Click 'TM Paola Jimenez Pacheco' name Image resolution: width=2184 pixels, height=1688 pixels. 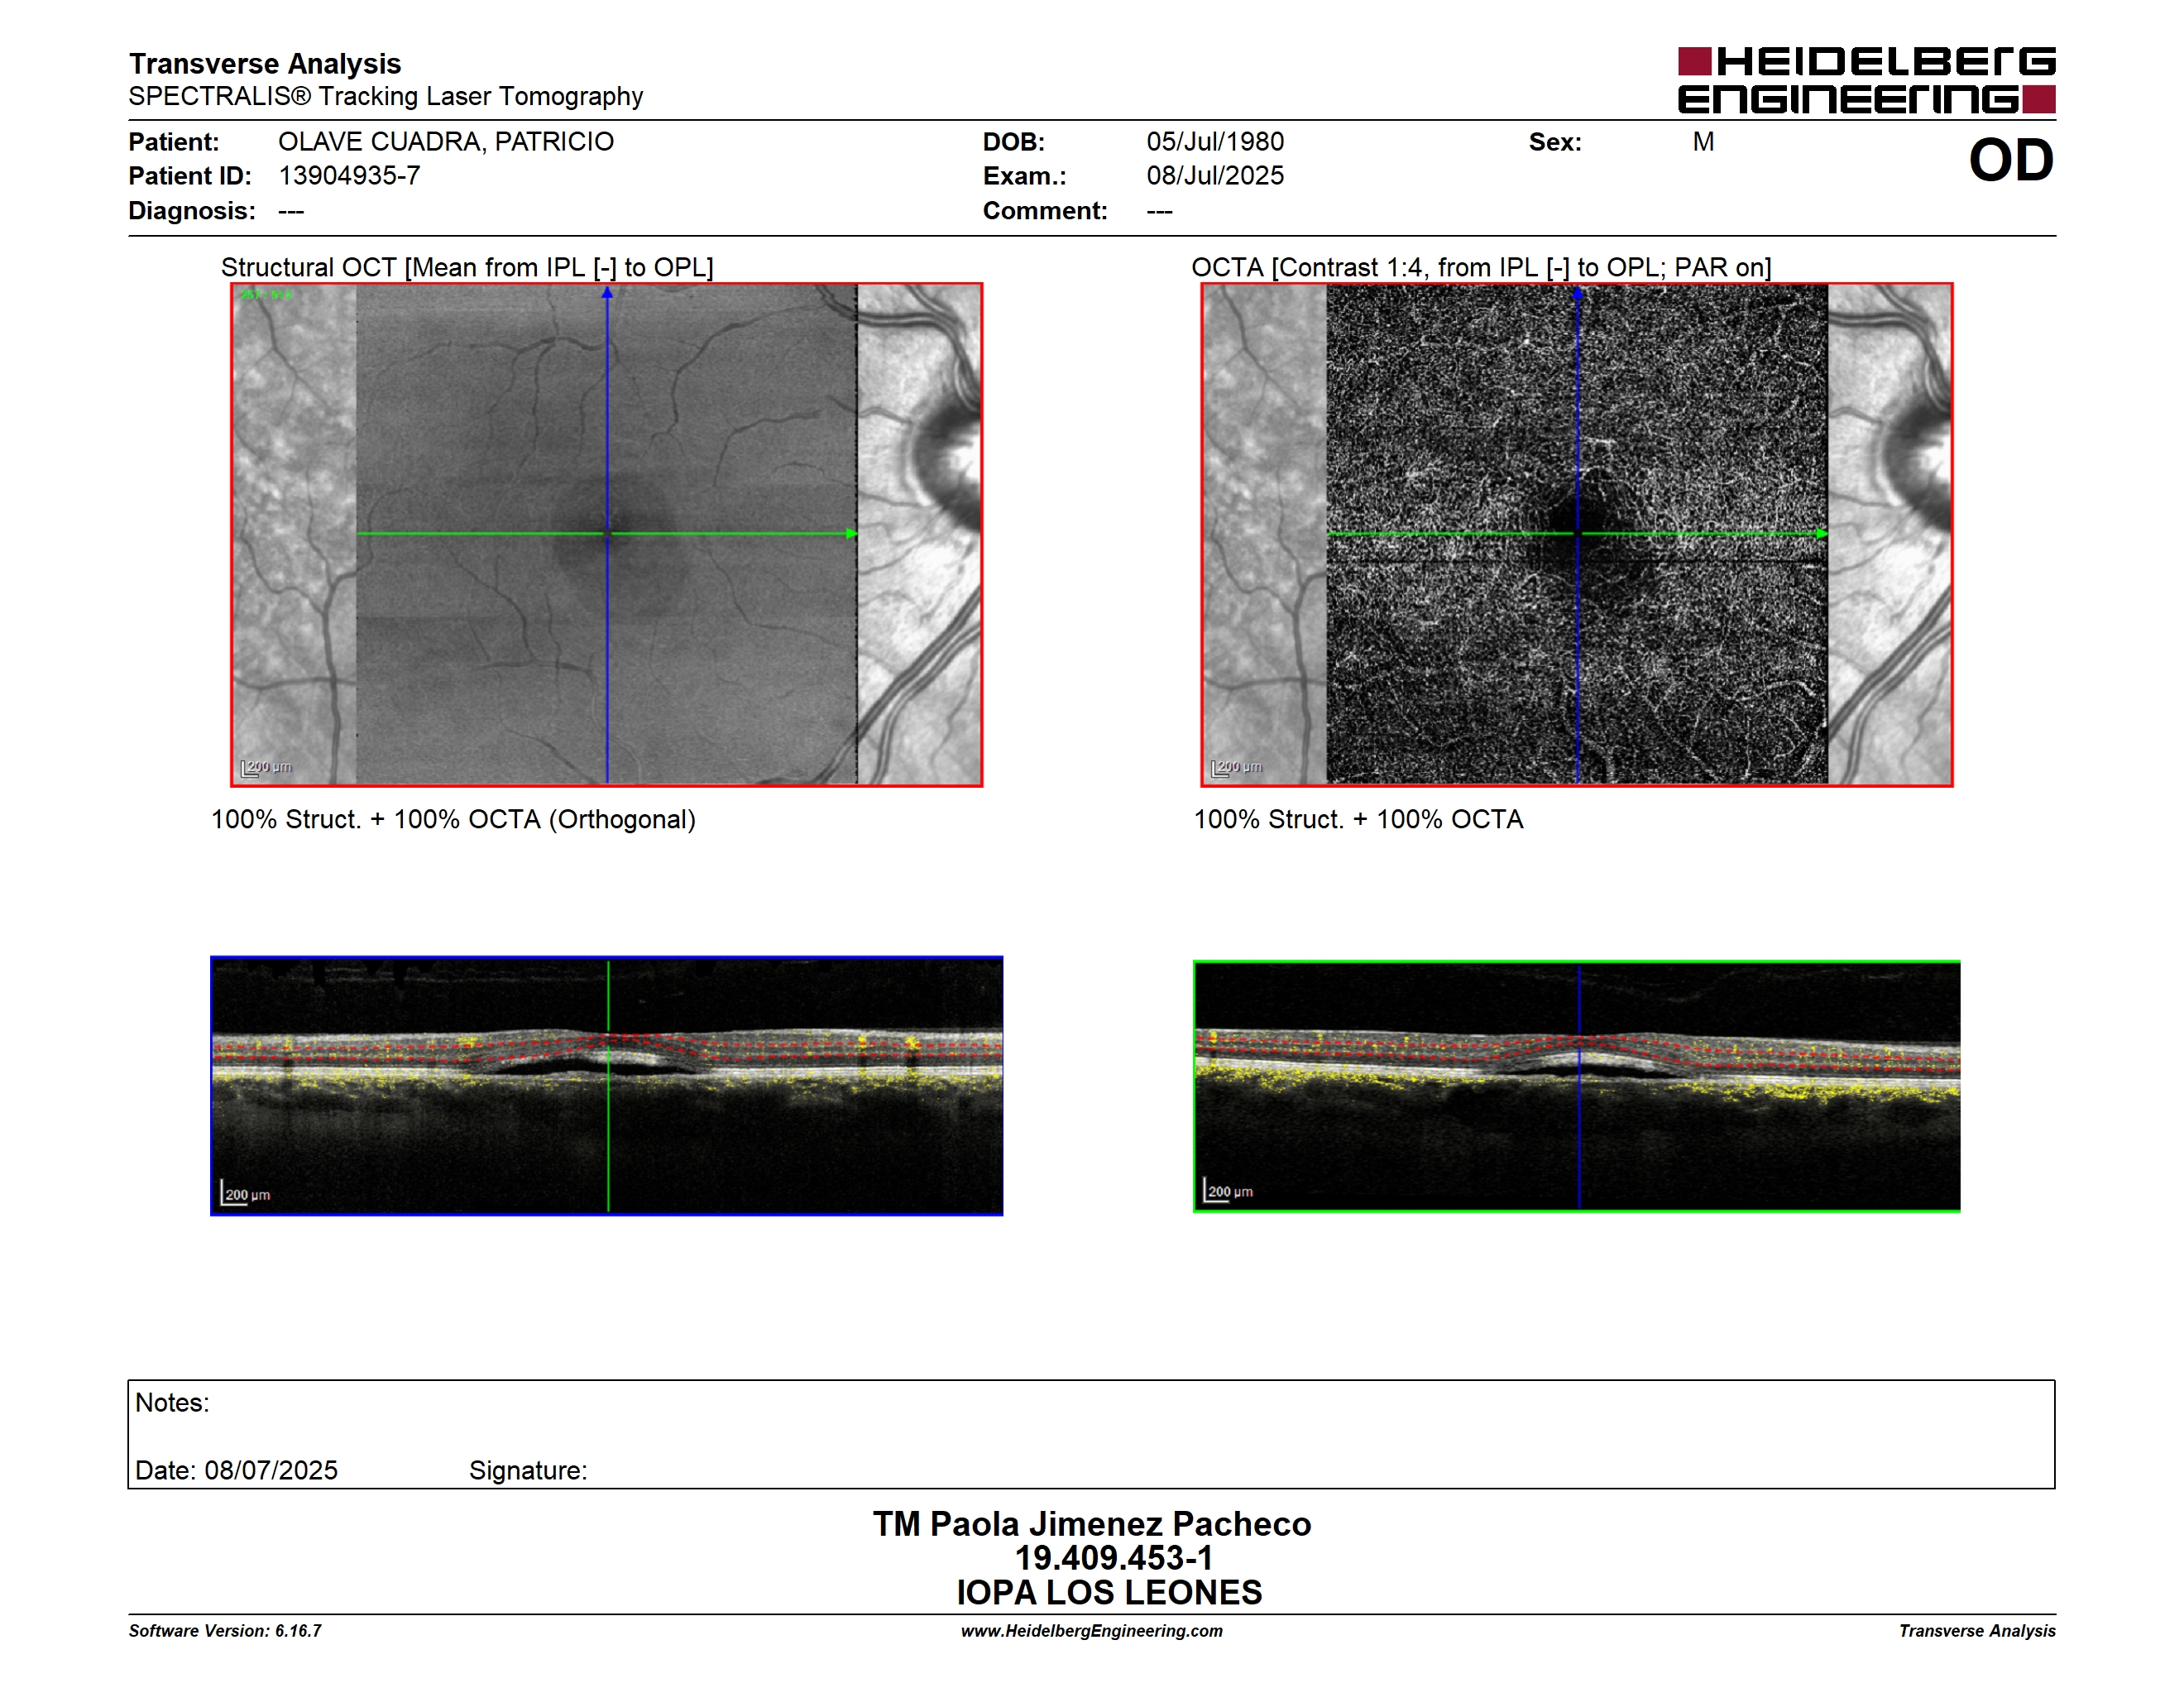coord(1092,1524)
